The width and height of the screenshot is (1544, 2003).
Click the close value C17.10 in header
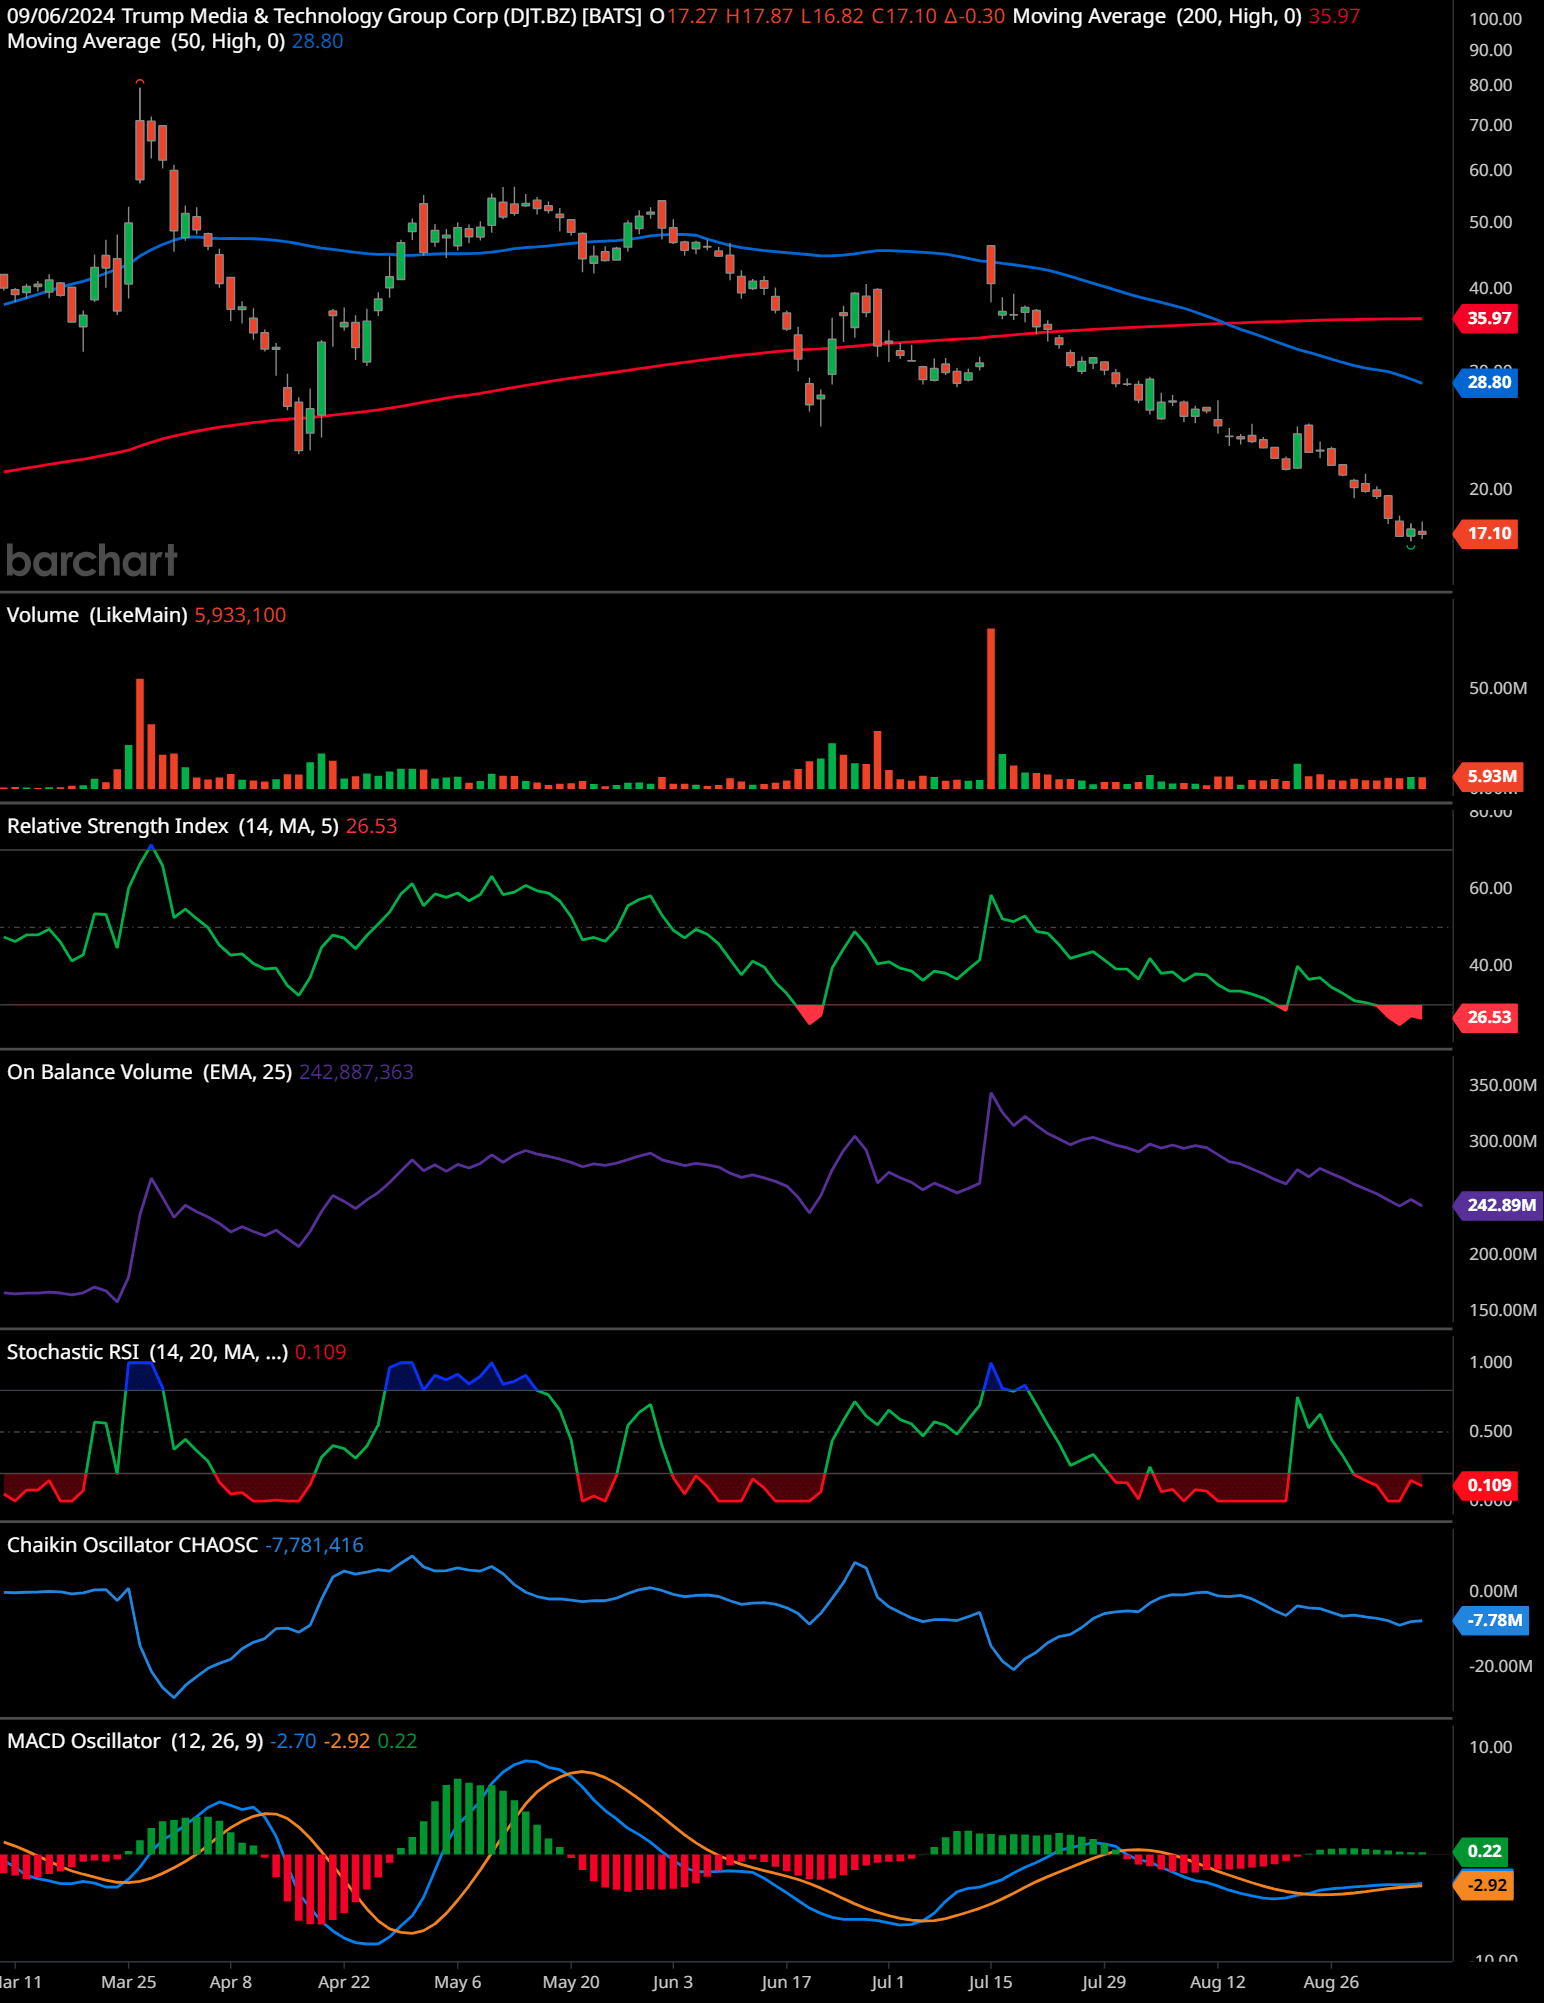pos(904,16)
